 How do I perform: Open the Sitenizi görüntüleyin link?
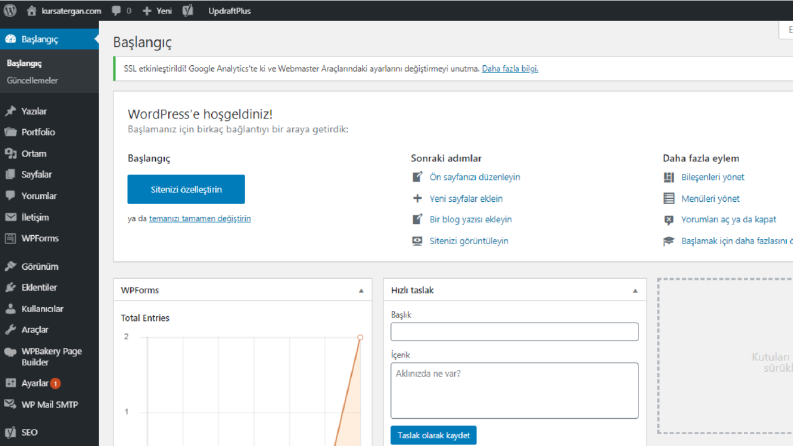(469, 241)
